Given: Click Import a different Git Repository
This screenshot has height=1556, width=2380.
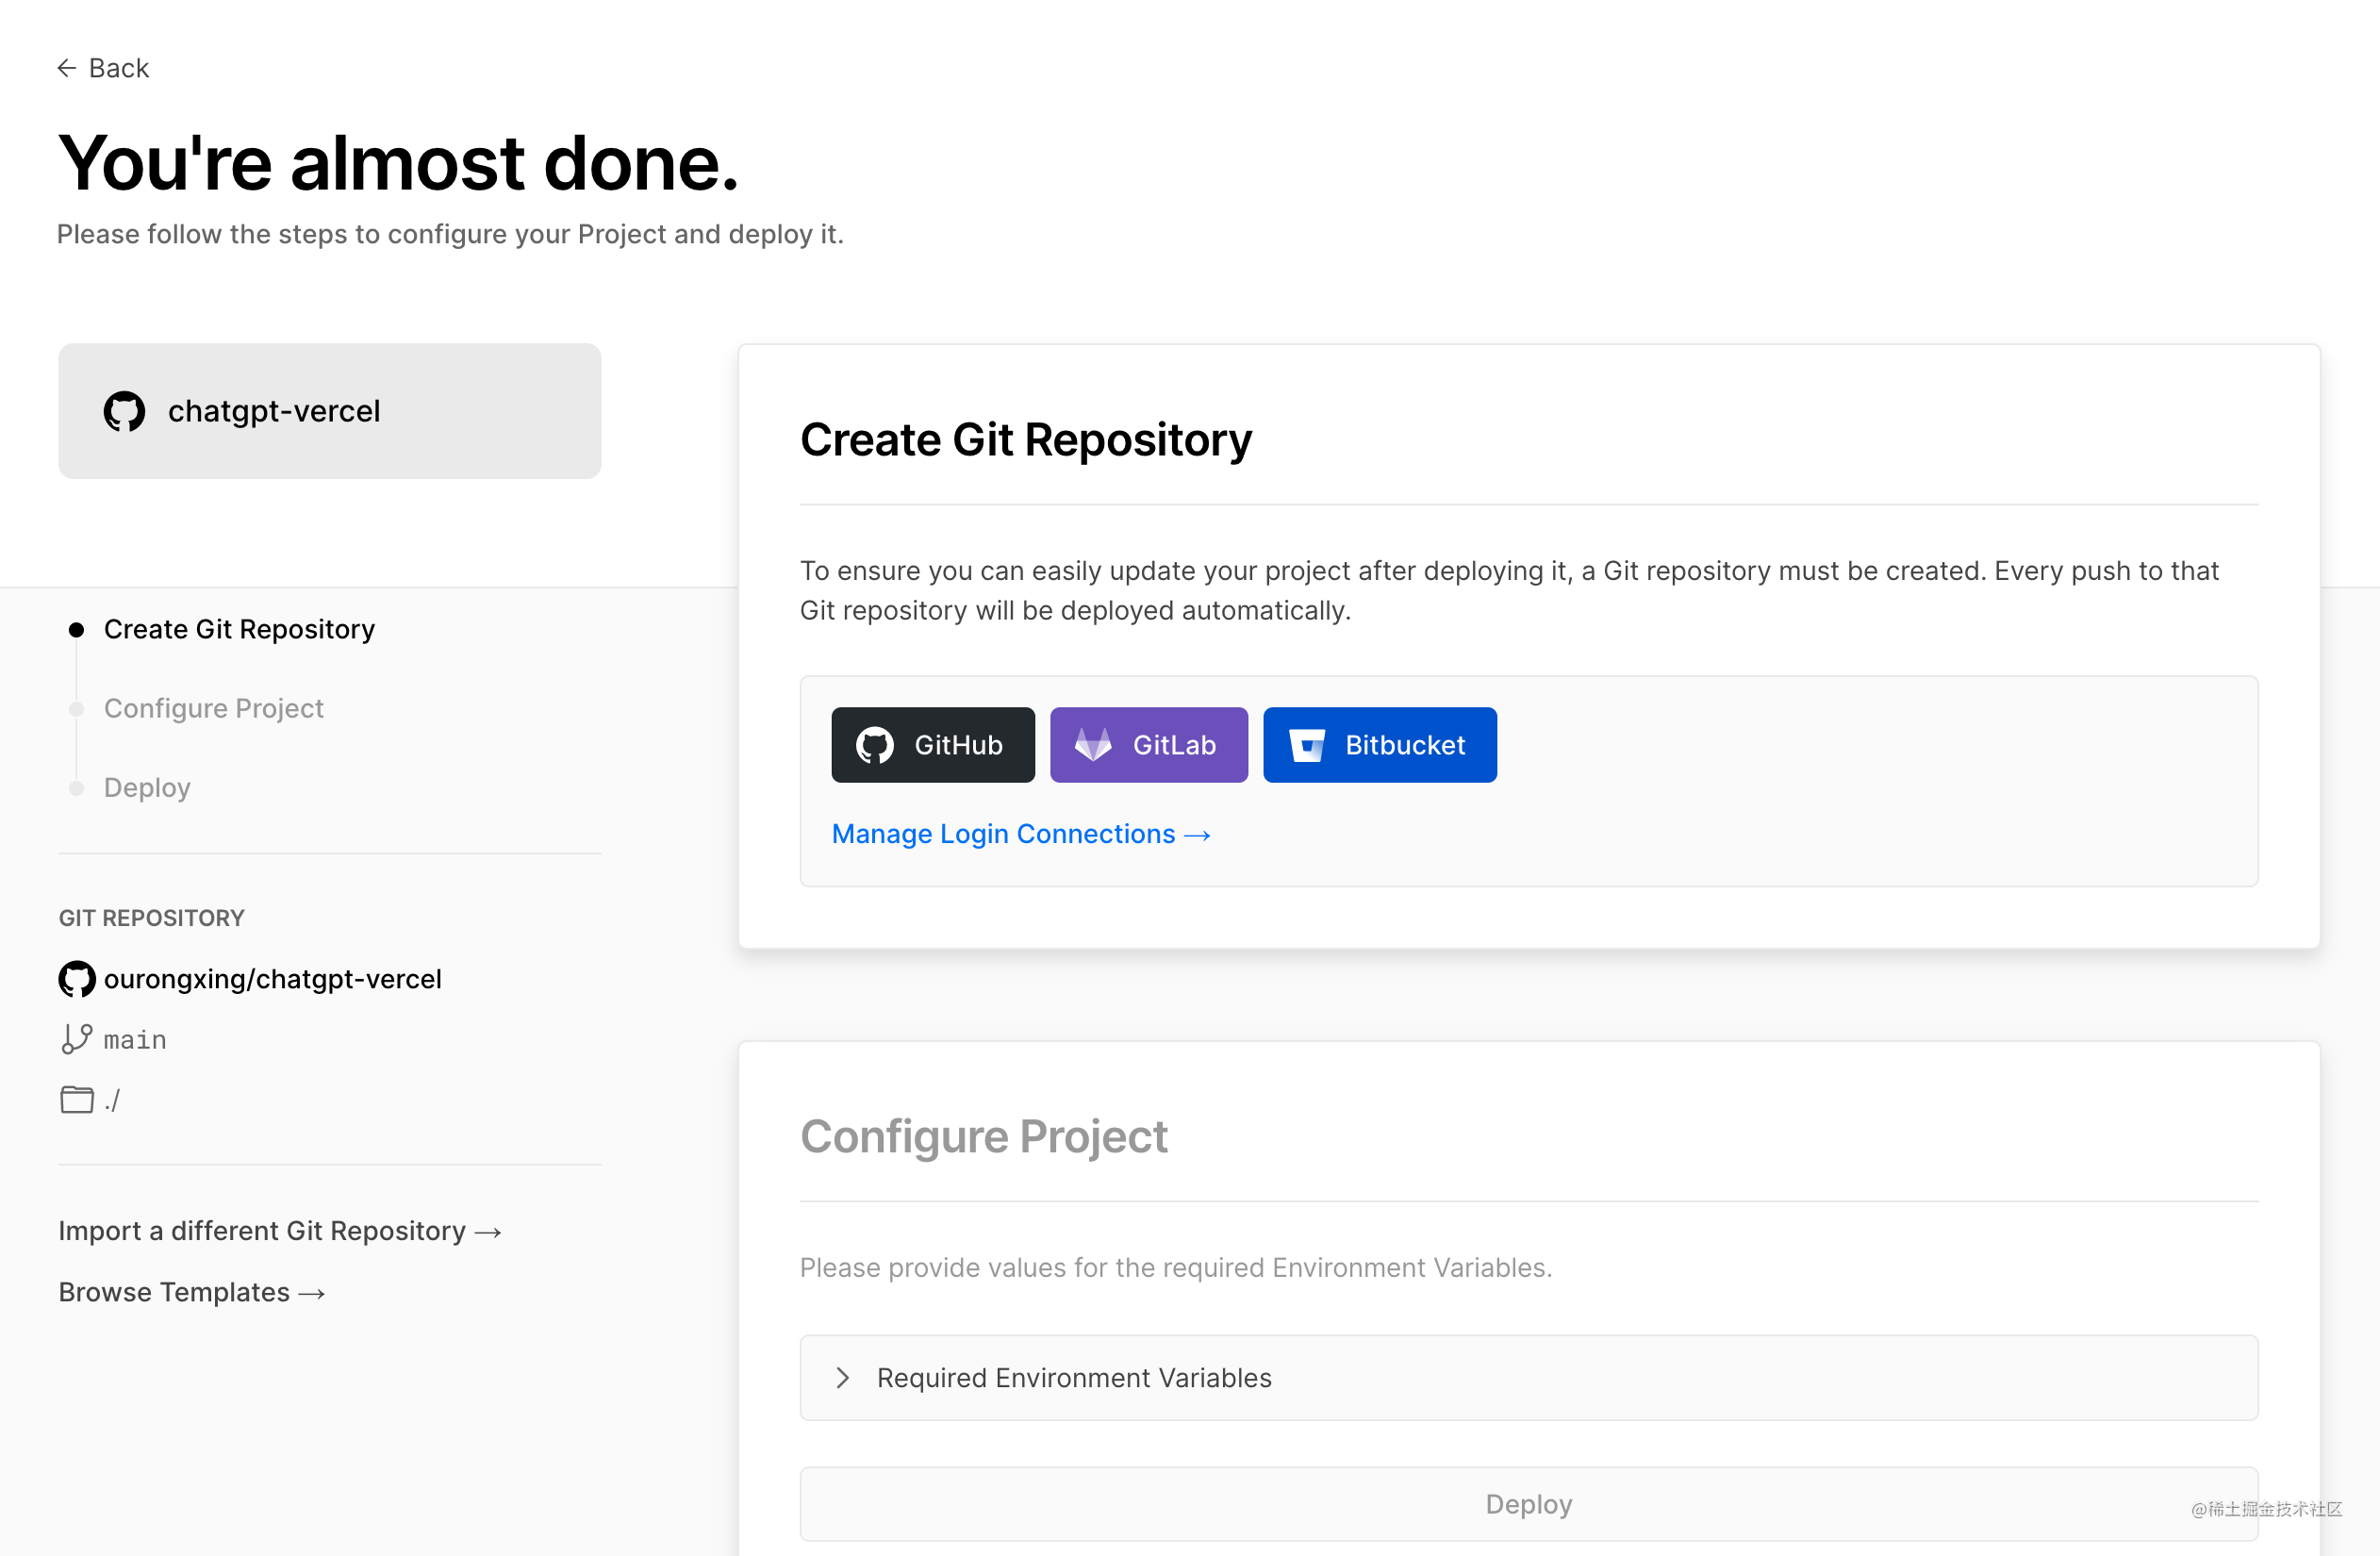Looking at the screenshot, I should (x=280, y=1231).
